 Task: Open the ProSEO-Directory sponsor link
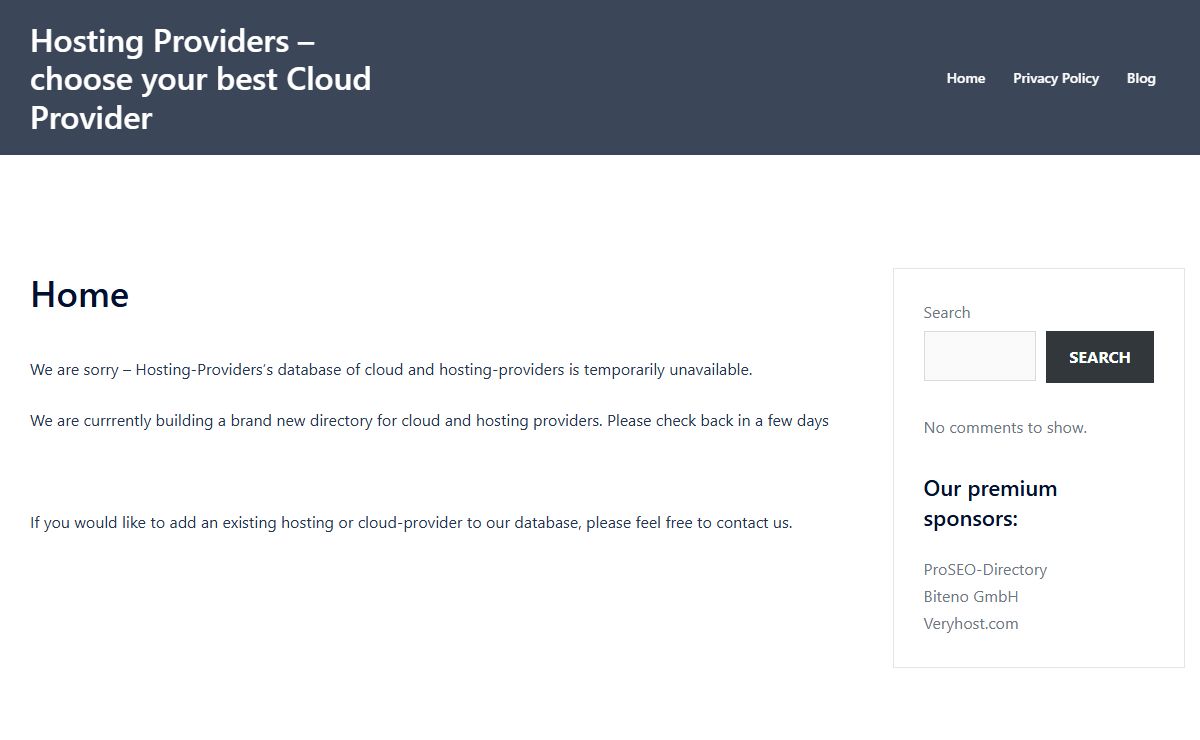tap(985, 569)
